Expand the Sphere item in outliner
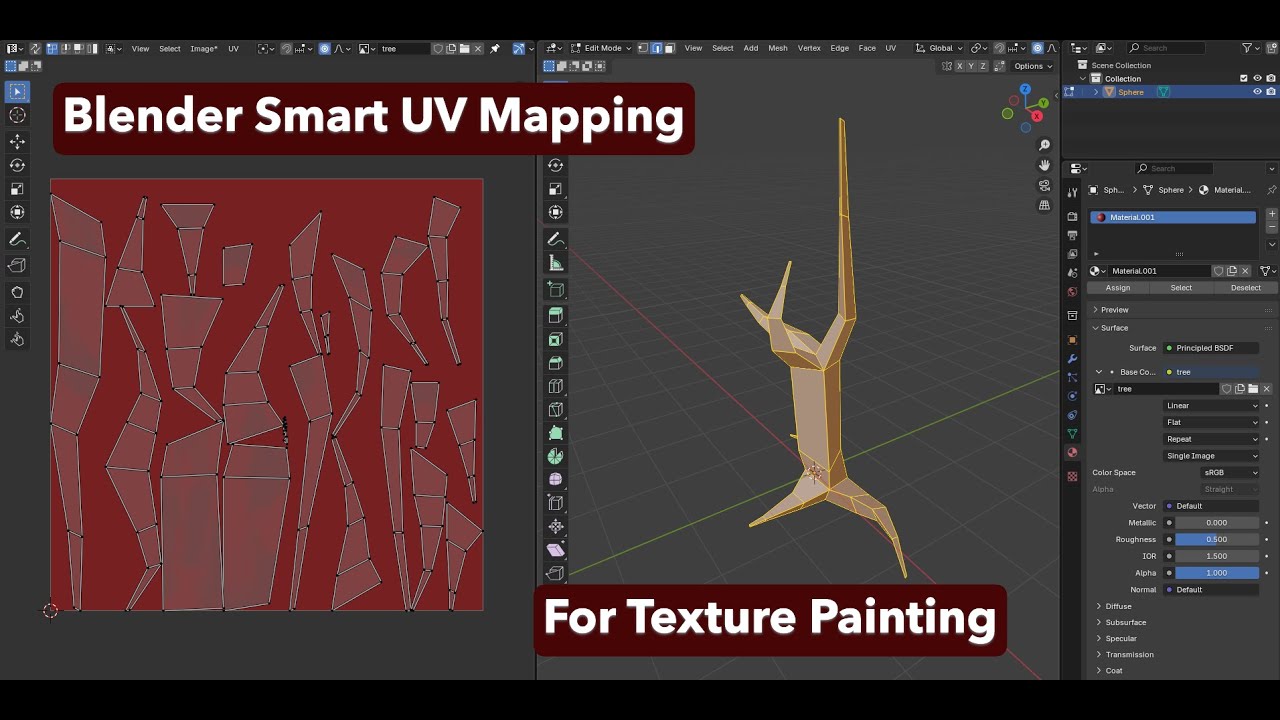This screenshot has height=720, width=1280. coord(1096,92)
